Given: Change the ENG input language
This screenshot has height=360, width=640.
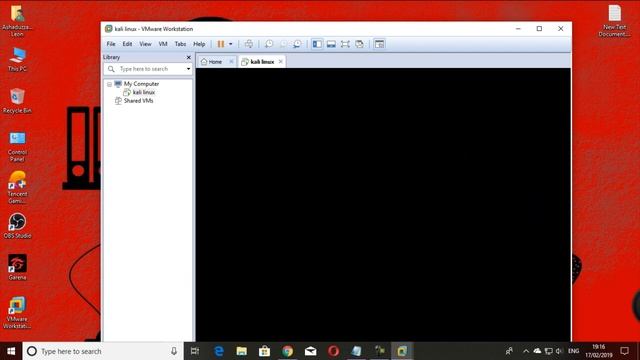Looking at the screenshot, I should pyautogui.click(x=573, y=351).
